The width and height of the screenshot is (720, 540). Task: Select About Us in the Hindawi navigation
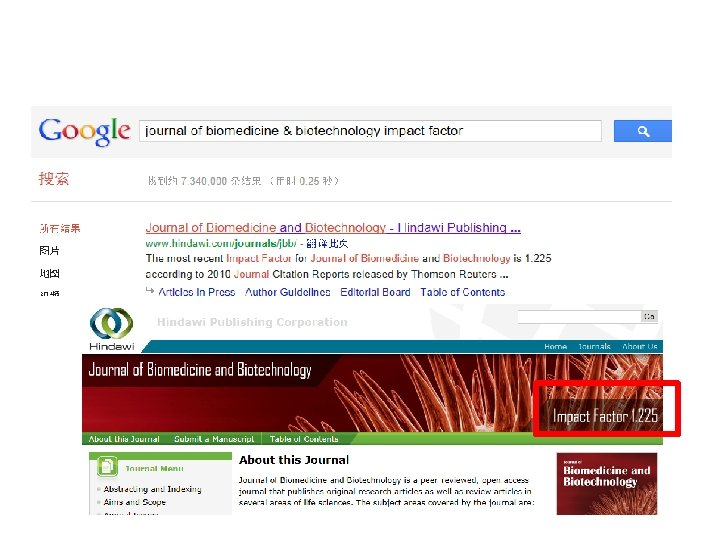640,347
